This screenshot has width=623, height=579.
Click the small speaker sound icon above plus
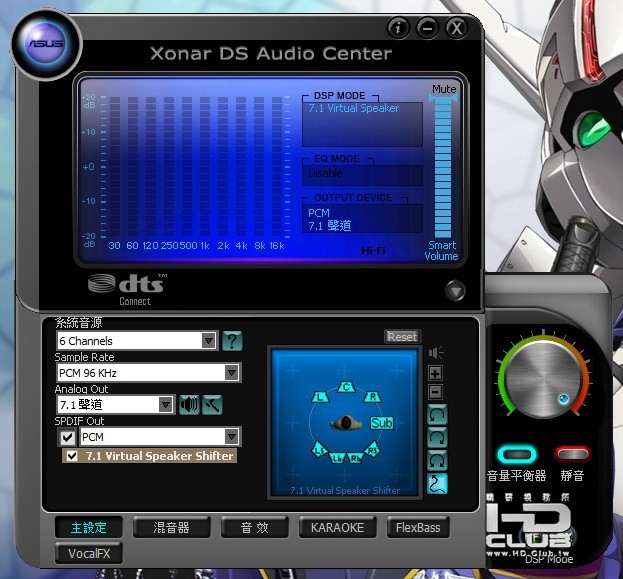point(436,352)
